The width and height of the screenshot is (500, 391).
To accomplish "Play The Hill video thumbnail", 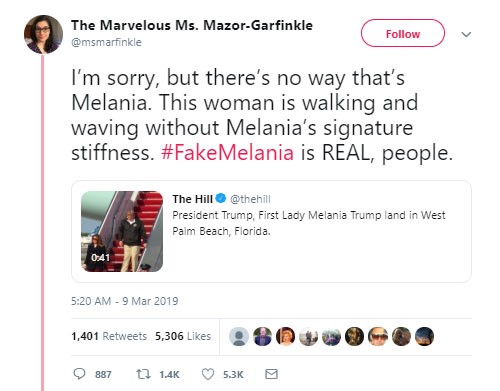I will coord(122,231).
